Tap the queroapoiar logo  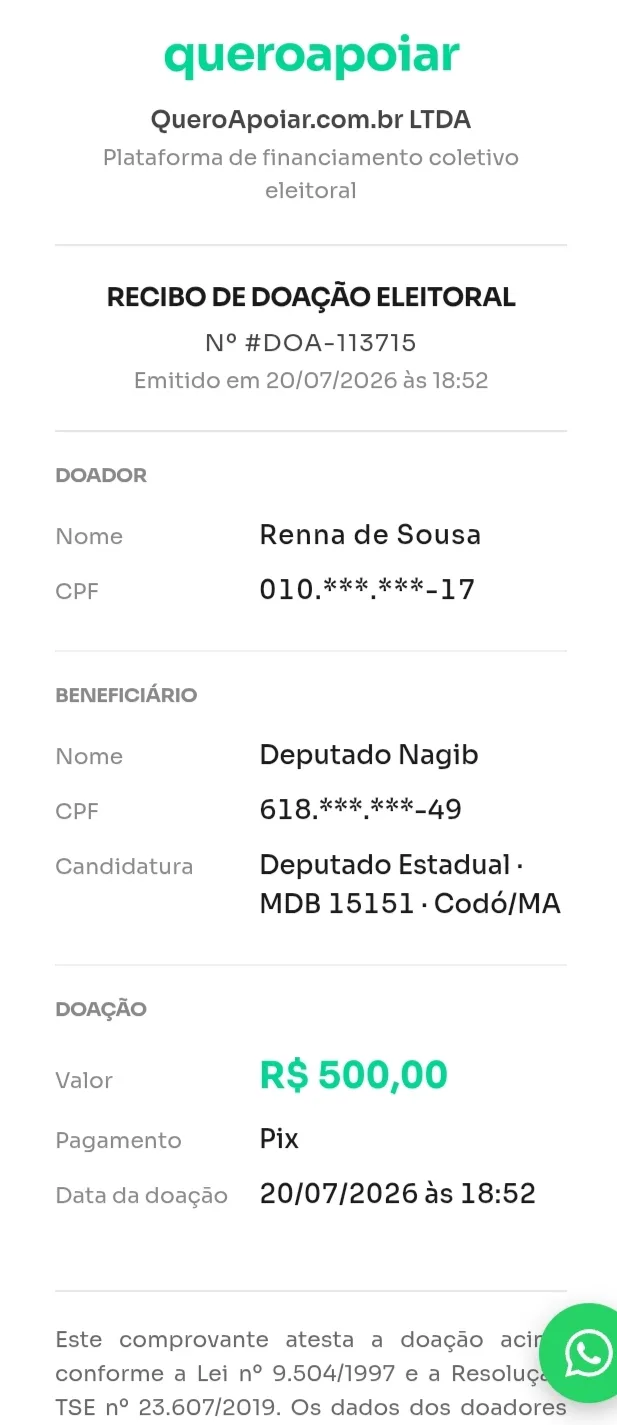tap(311, 58)
